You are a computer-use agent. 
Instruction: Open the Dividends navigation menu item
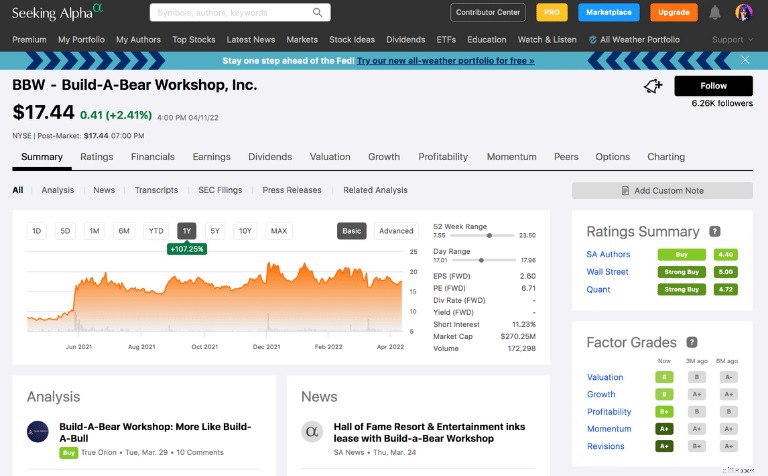click(406, 40)
